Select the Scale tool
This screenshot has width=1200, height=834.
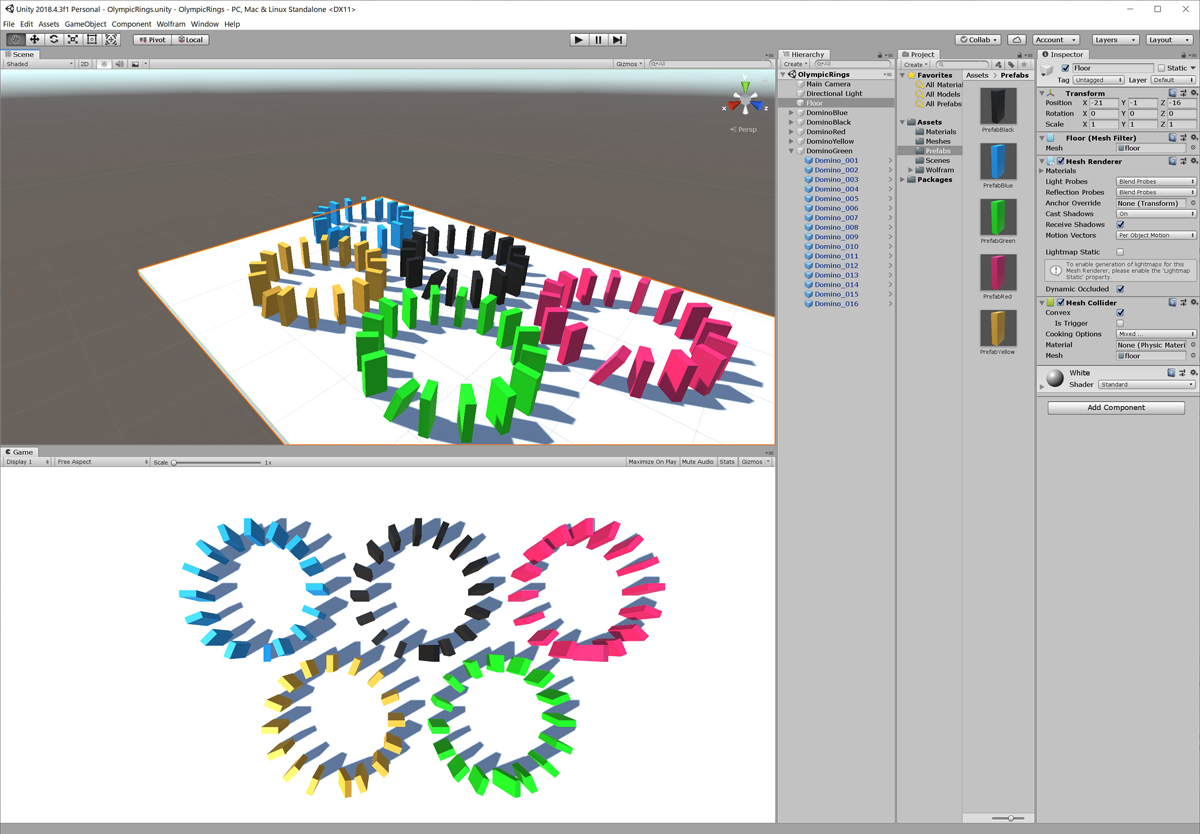73,40
